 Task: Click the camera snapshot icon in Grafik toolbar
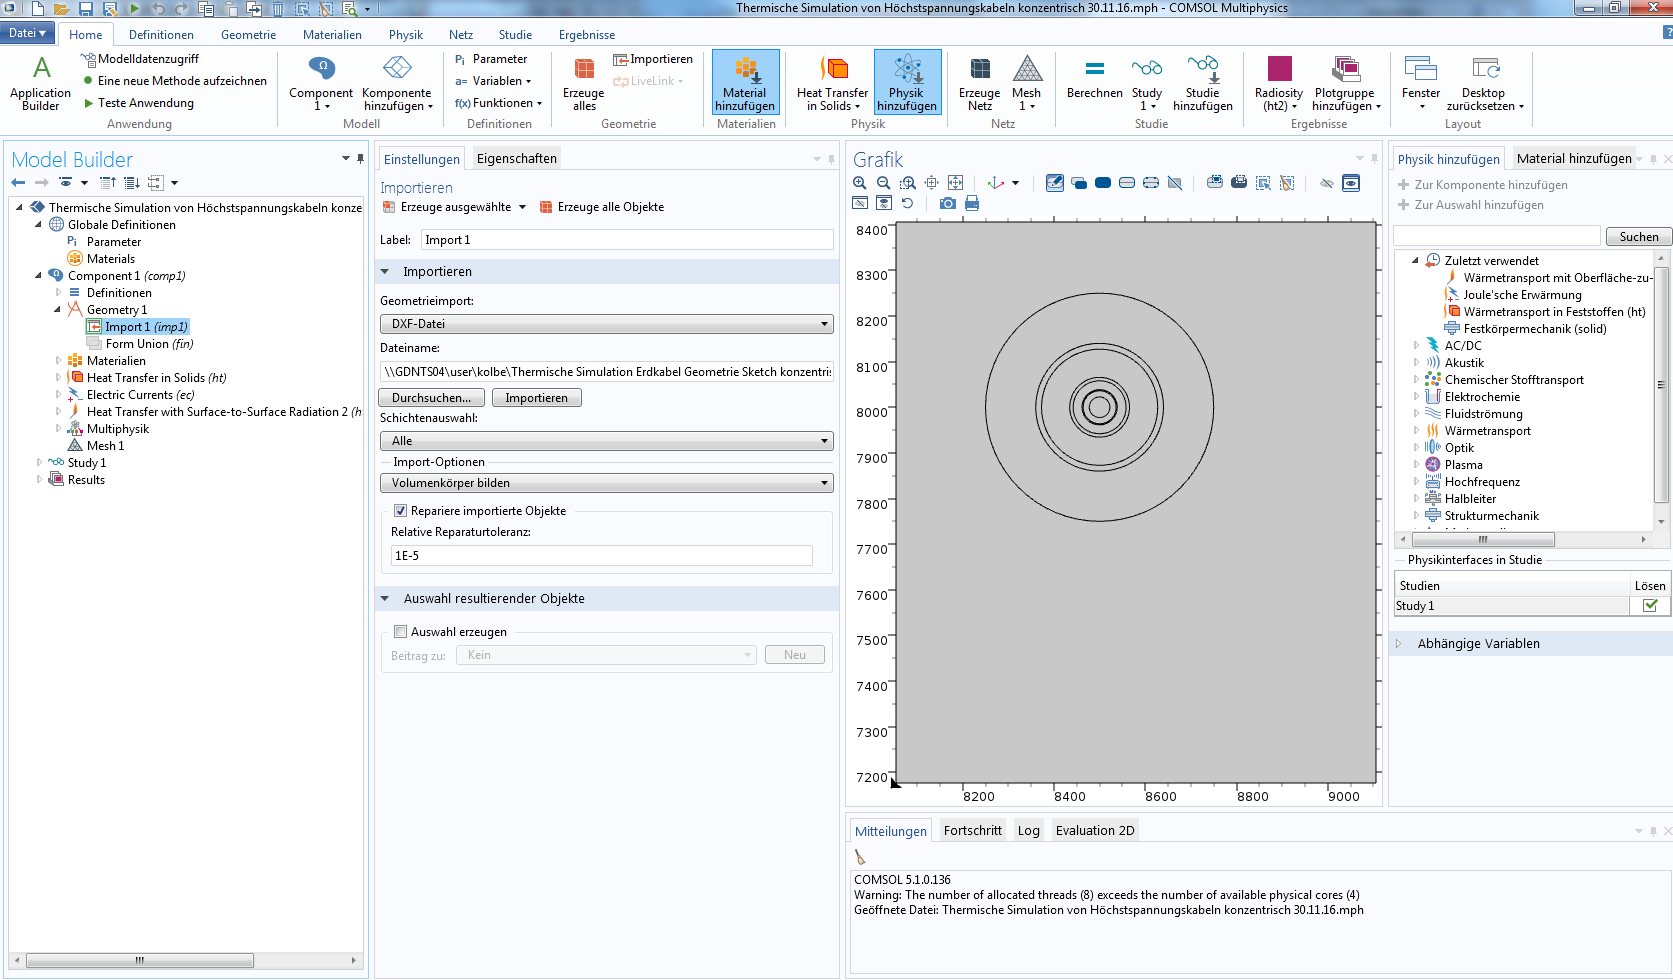(947, 203)
